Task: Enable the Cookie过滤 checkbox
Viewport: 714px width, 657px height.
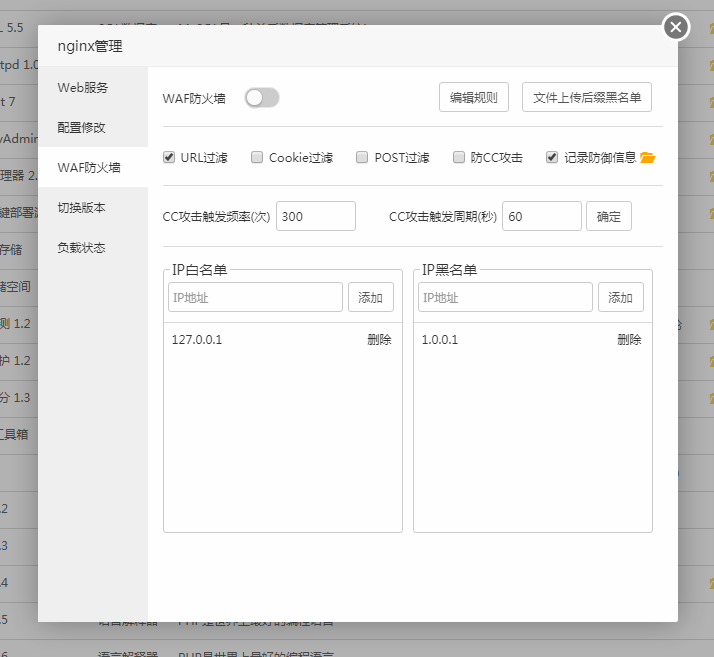Action: coord(257,157)
